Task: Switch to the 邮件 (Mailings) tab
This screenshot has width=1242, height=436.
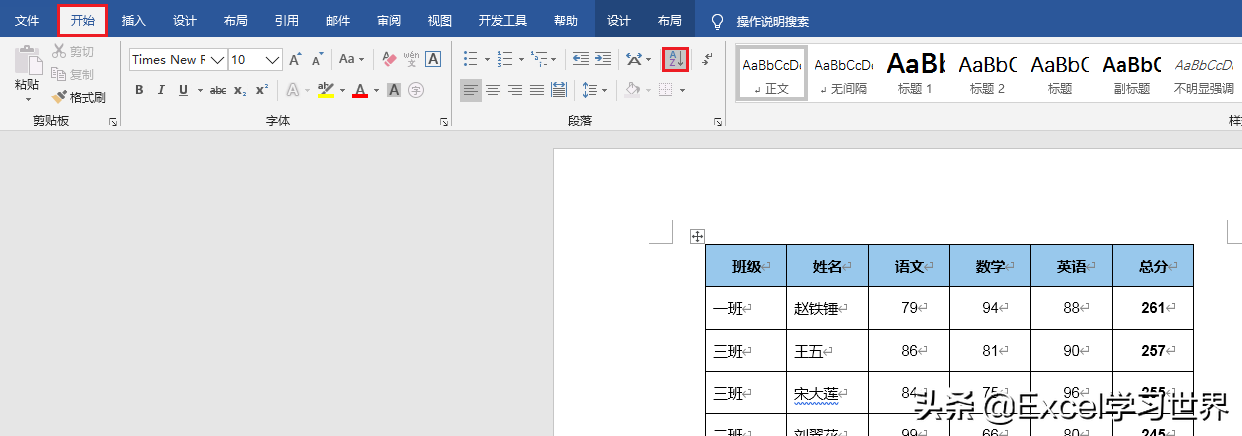Action: click(338, 21)
